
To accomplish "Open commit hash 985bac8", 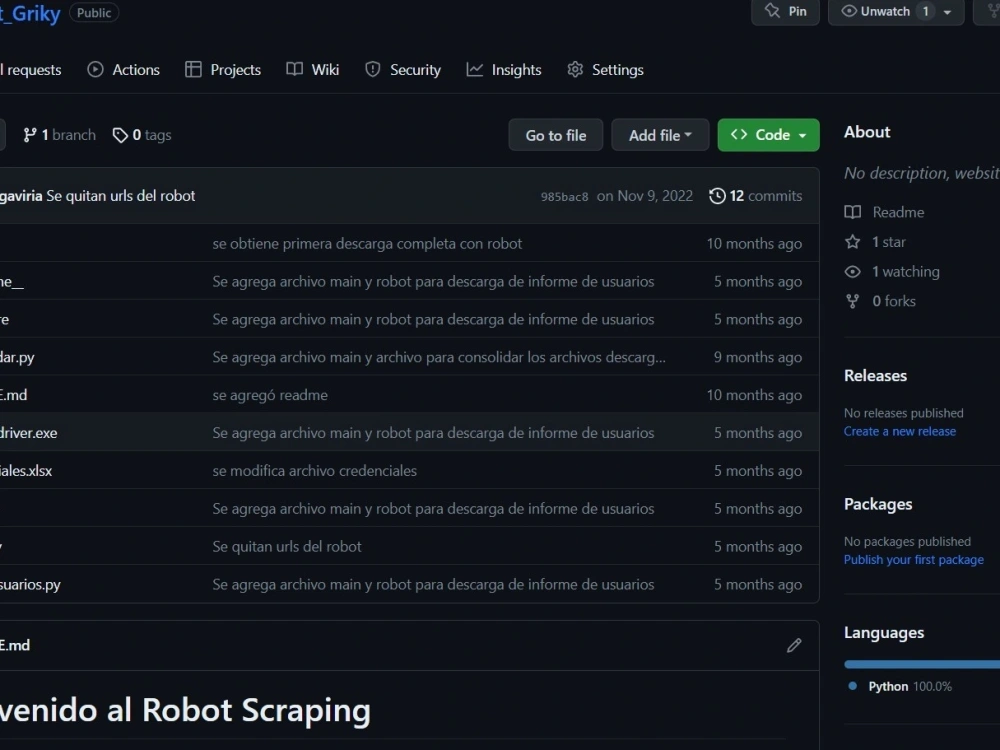I will point(564,196).
